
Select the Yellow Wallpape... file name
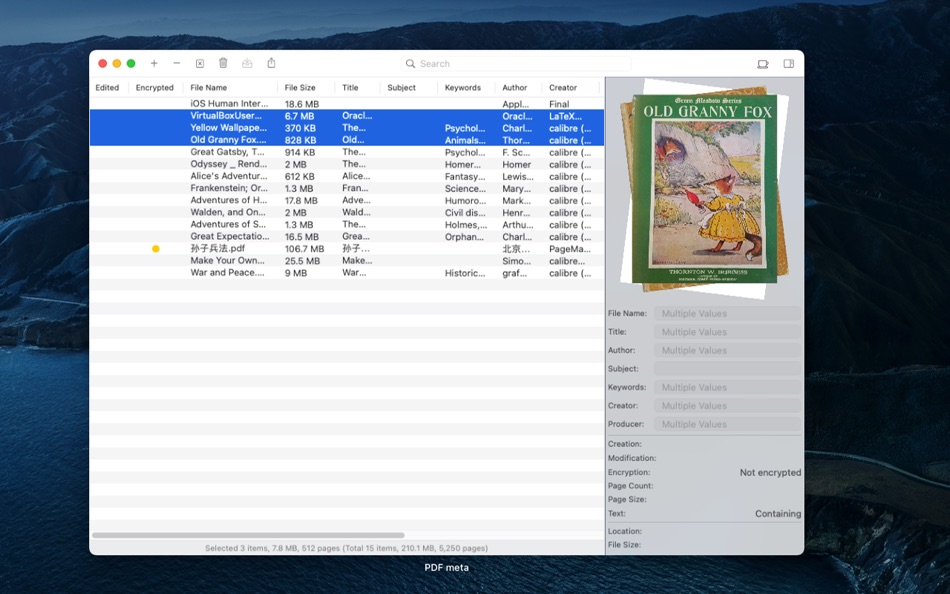point(228,128)
